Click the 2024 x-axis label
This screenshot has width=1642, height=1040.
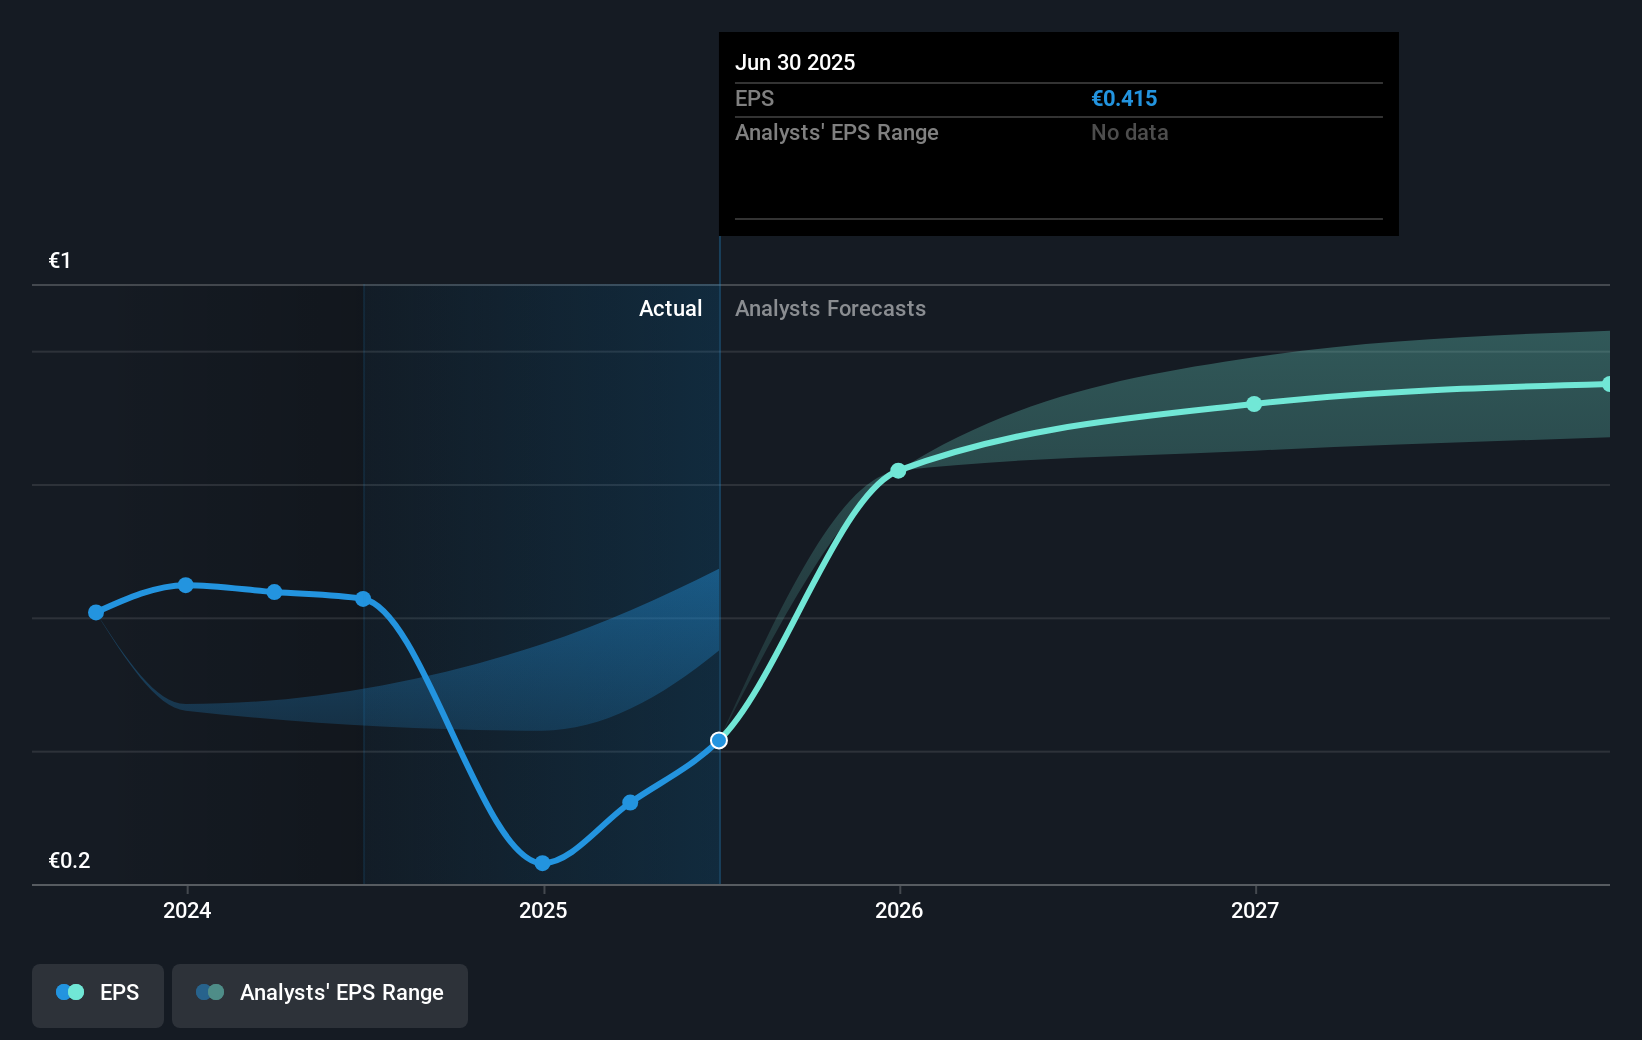[x=187, y=910]
